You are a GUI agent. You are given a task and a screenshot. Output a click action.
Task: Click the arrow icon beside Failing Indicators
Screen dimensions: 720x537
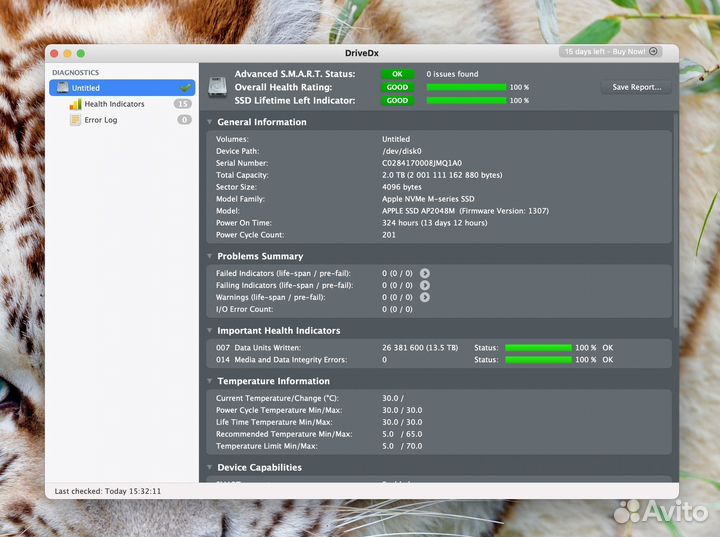(x=425, y=285)
